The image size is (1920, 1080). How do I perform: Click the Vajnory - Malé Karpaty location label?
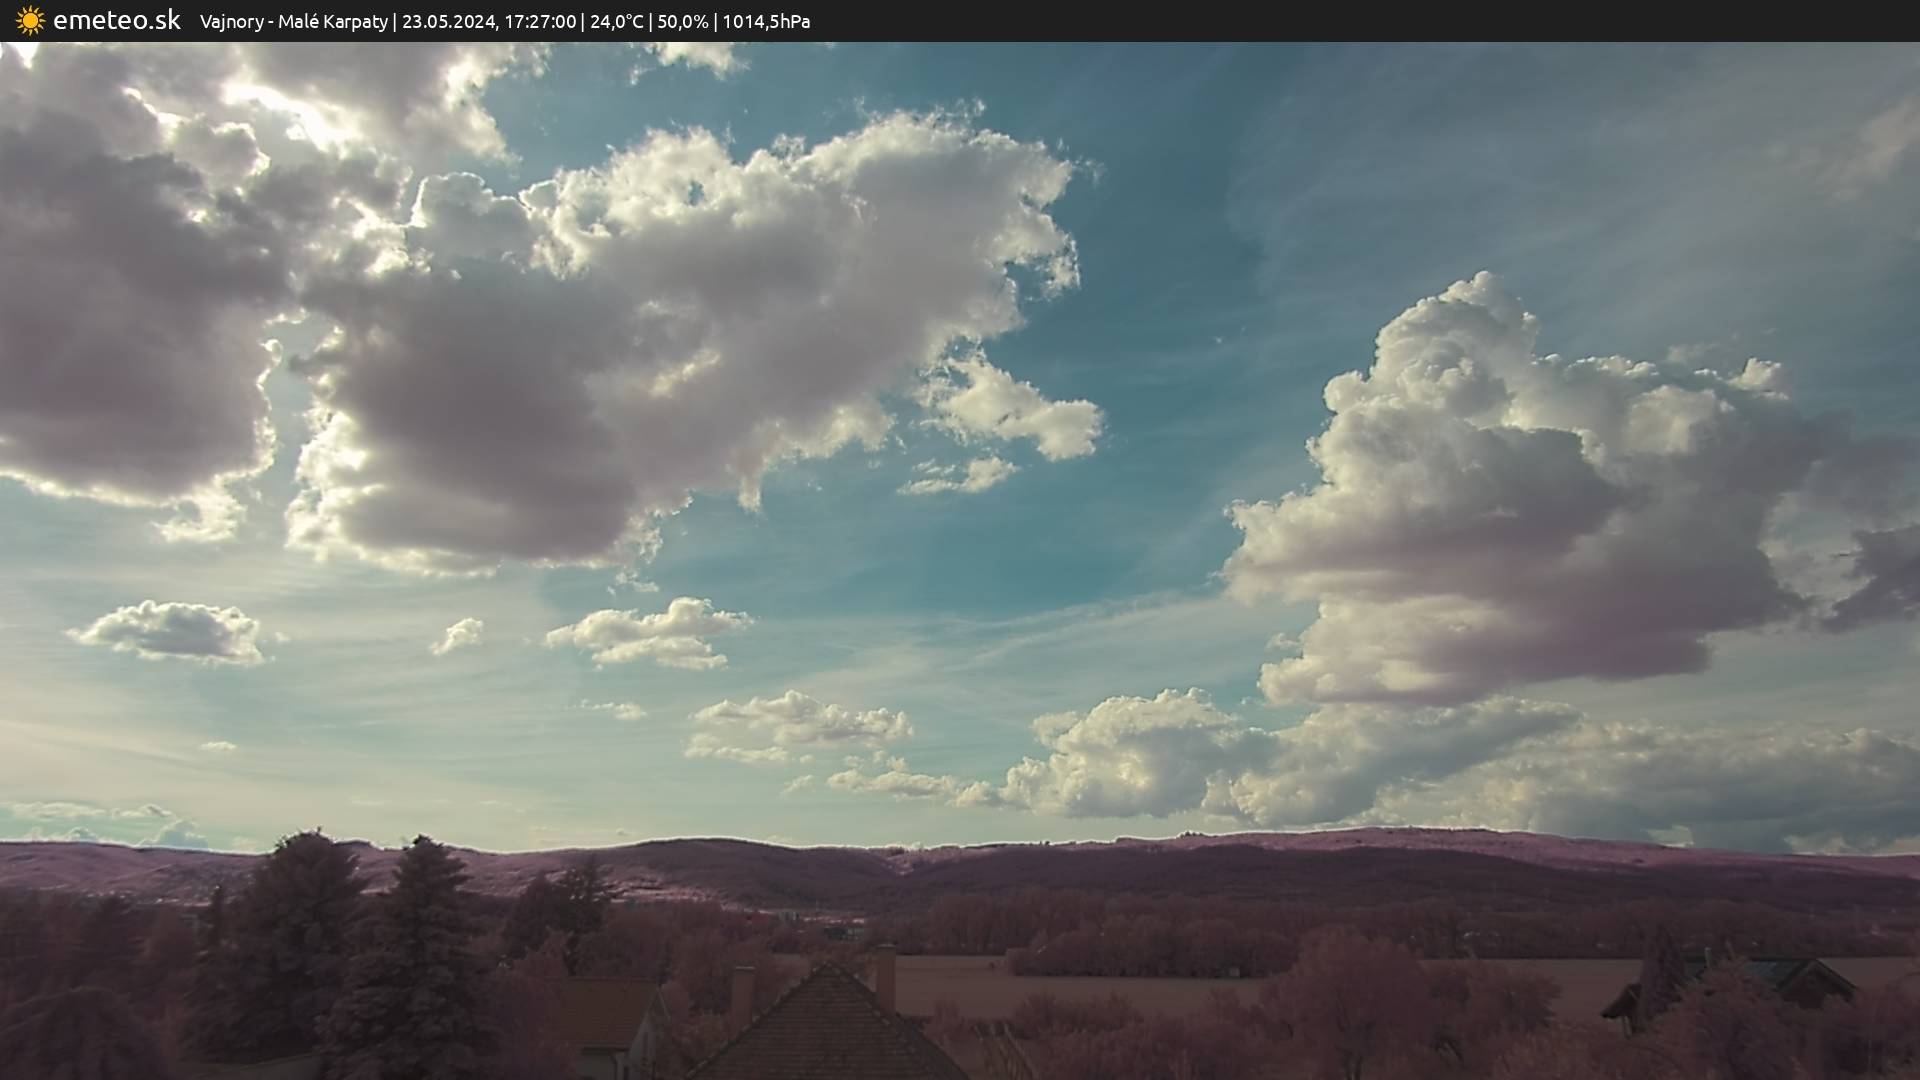tap(293, 21)
